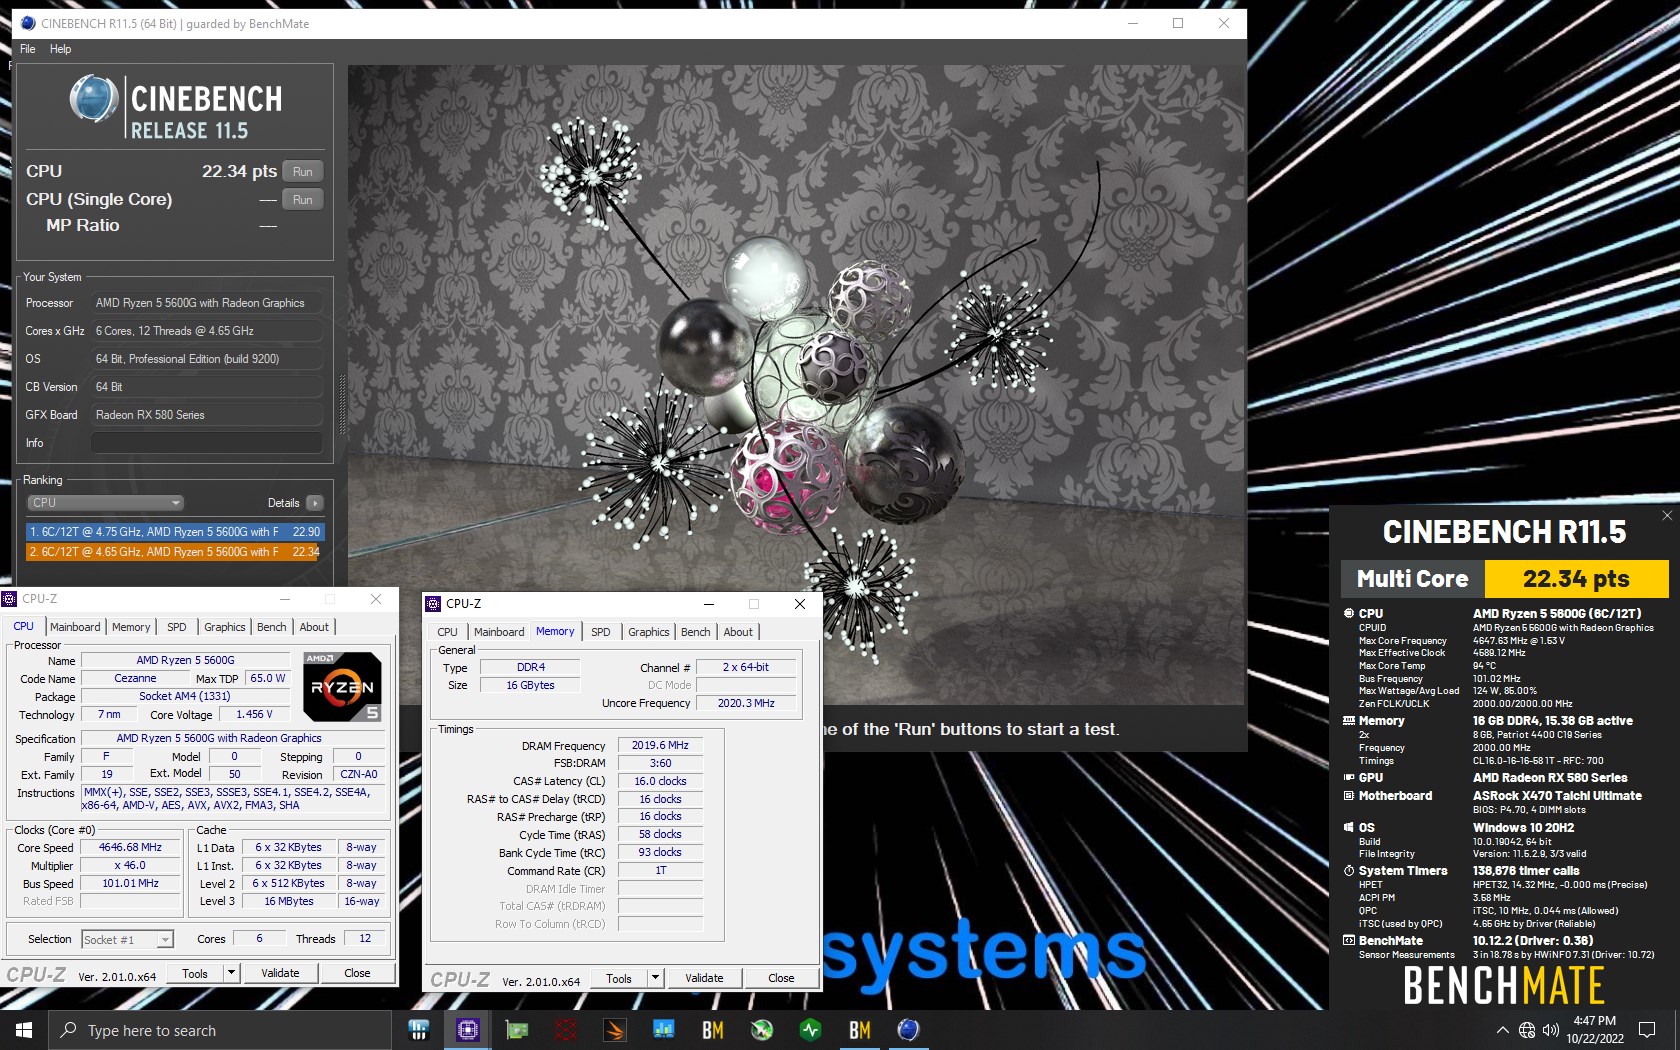Click the Info input field in Your System
1680x1050 pixels.
click(207, 442)
